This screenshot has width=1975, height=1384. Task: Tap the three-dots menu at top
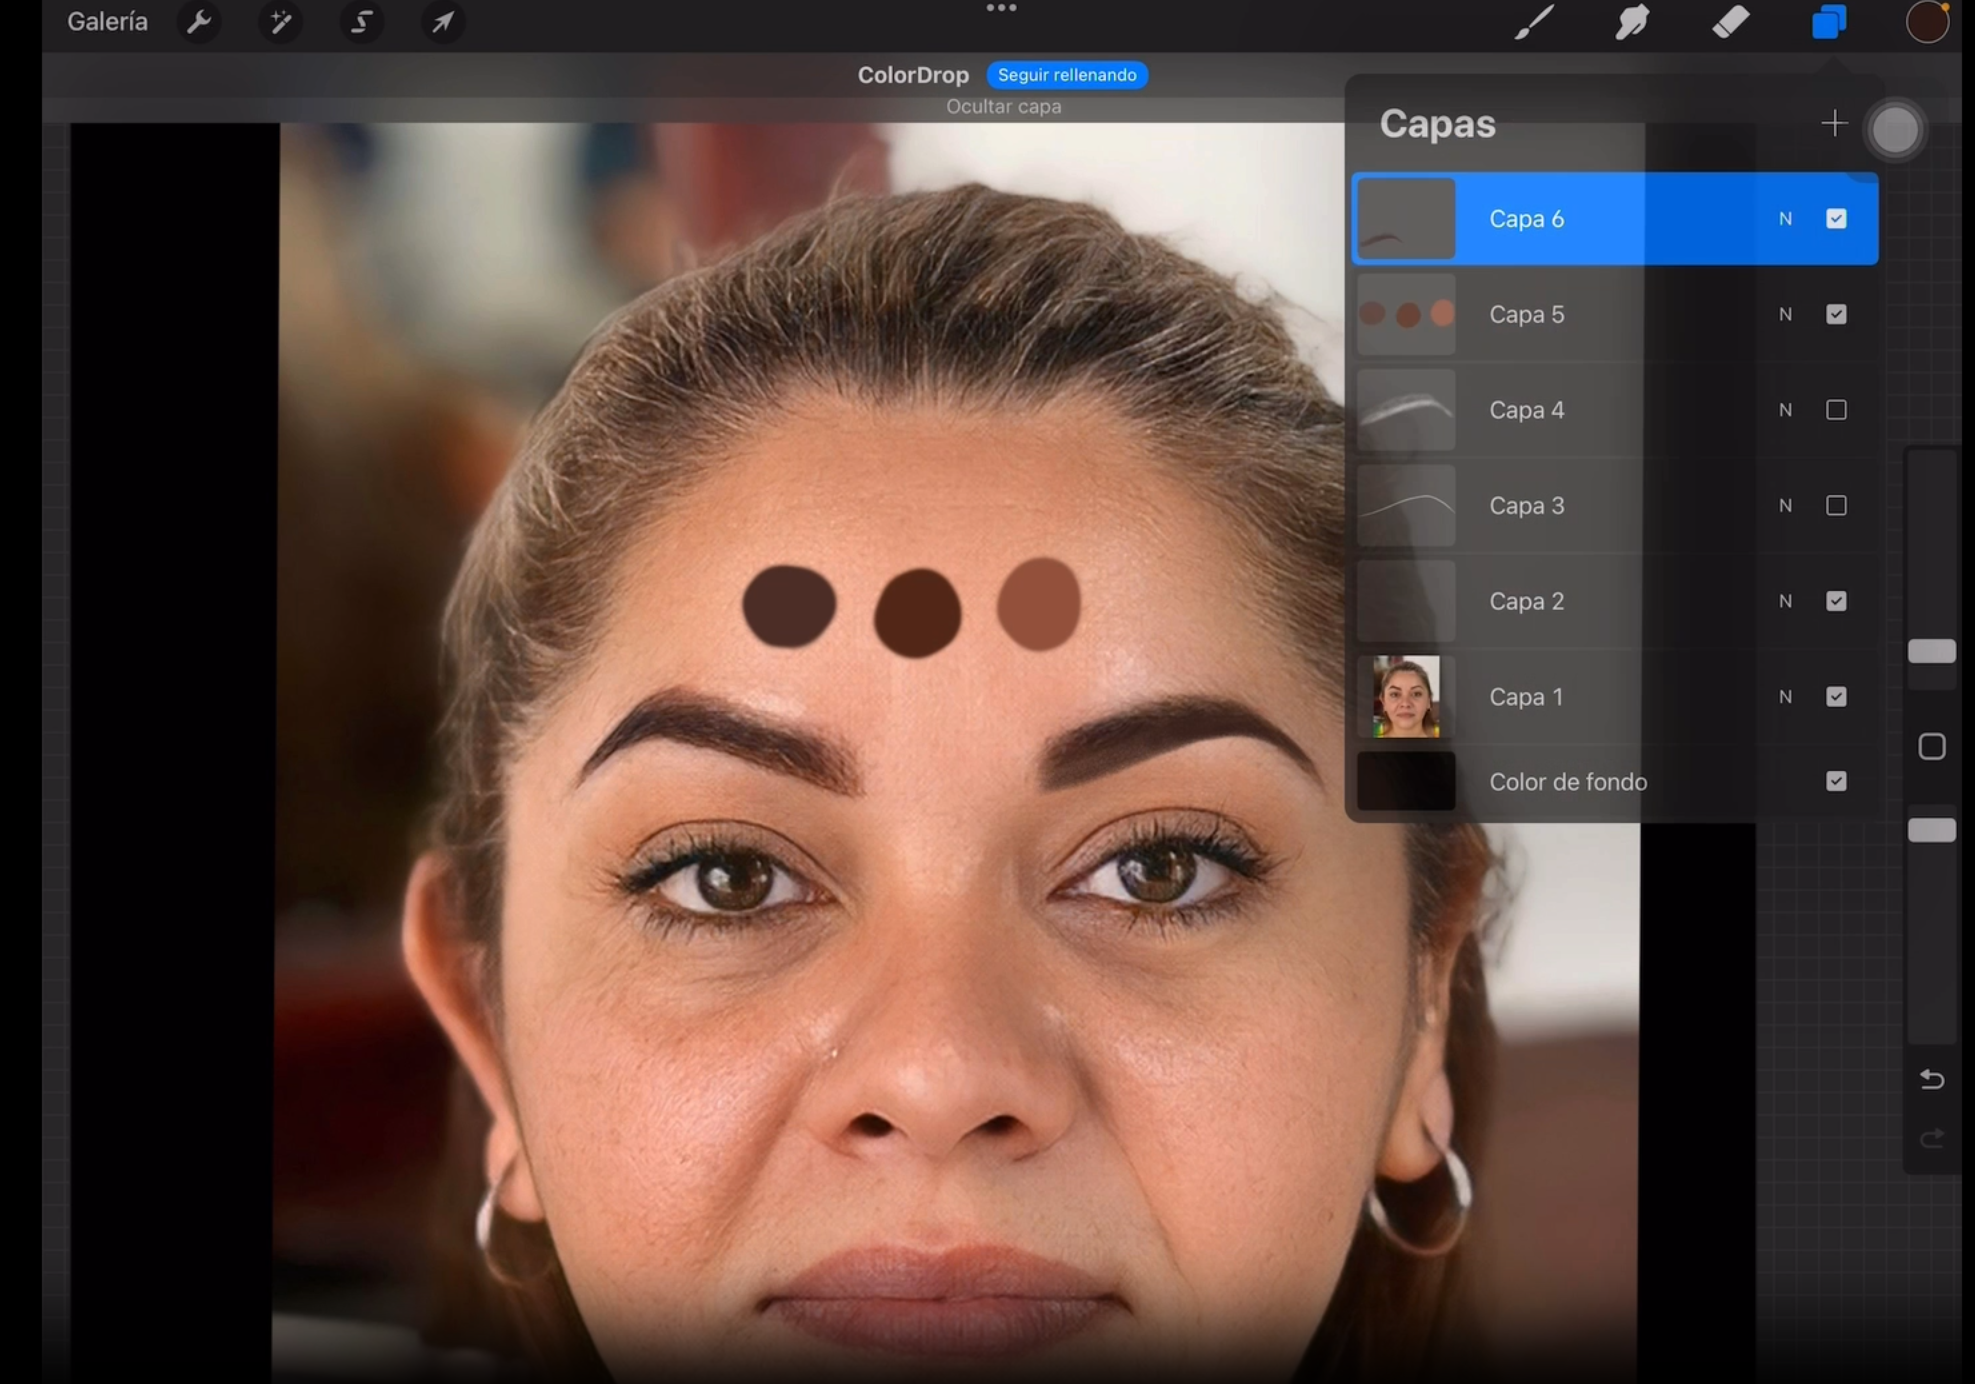tap(1001, 8)
